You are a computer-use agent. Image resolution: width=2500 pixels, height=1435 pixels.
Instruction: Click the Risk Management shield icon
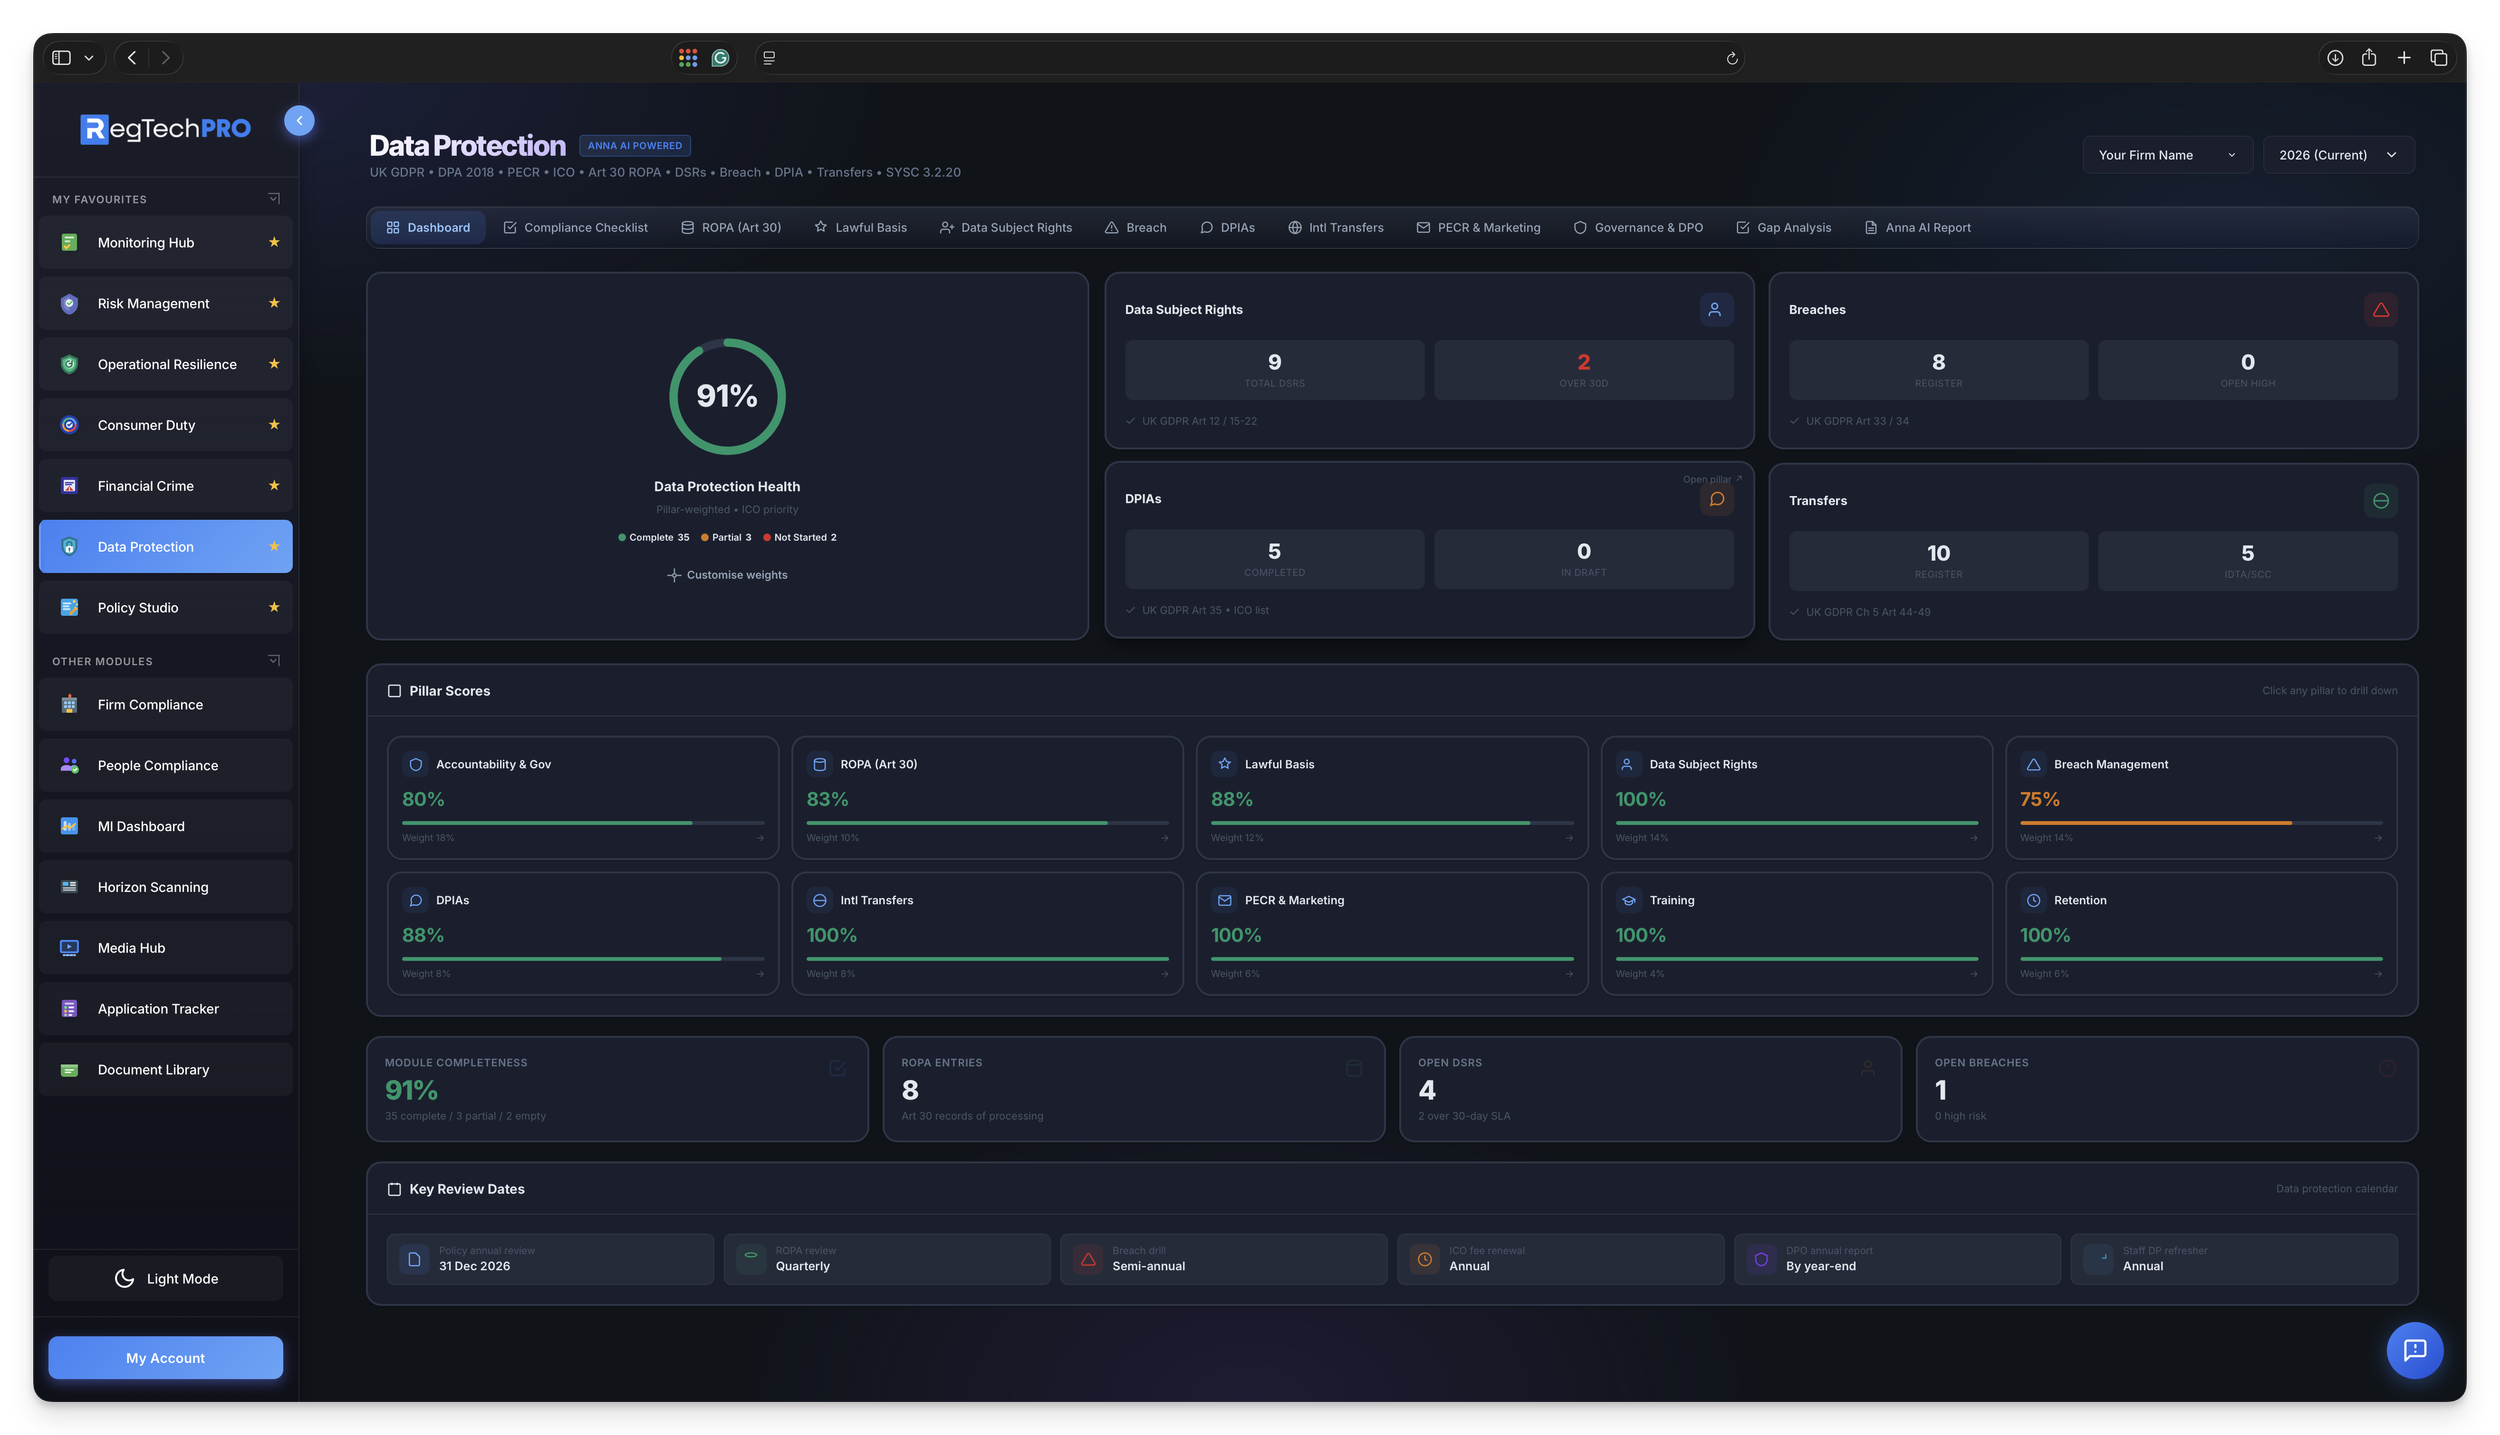pyautogui.click(x=69, y=303)
